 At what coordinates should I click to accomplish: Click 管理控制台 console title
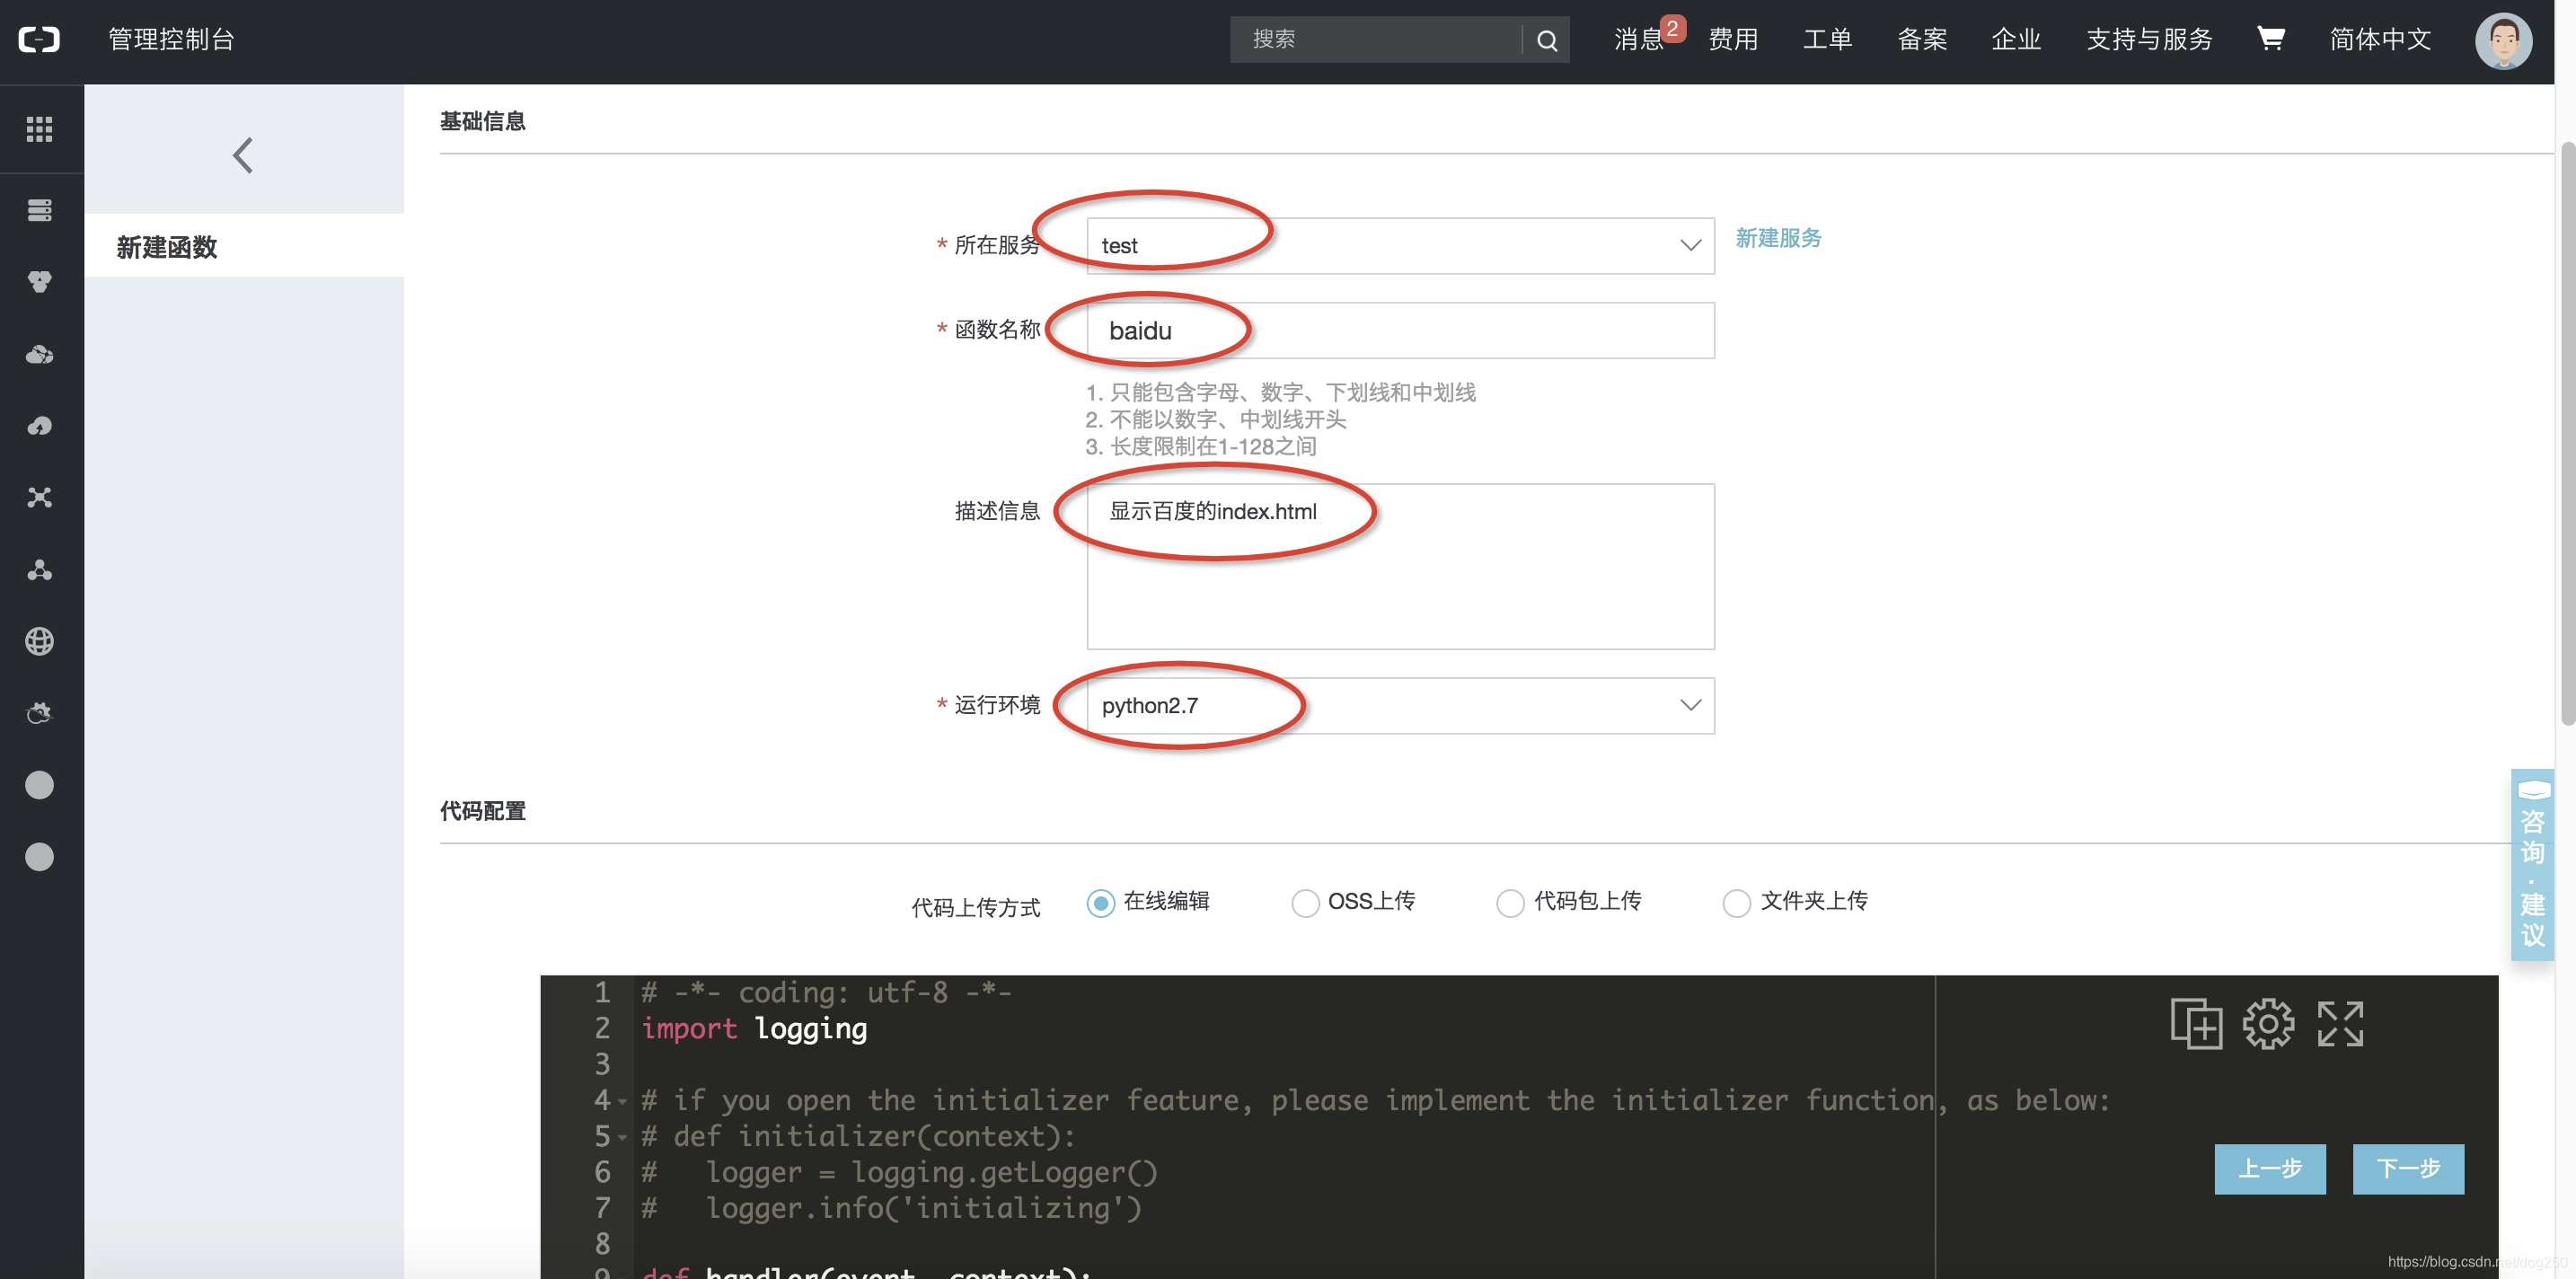[x=171, y=39]
